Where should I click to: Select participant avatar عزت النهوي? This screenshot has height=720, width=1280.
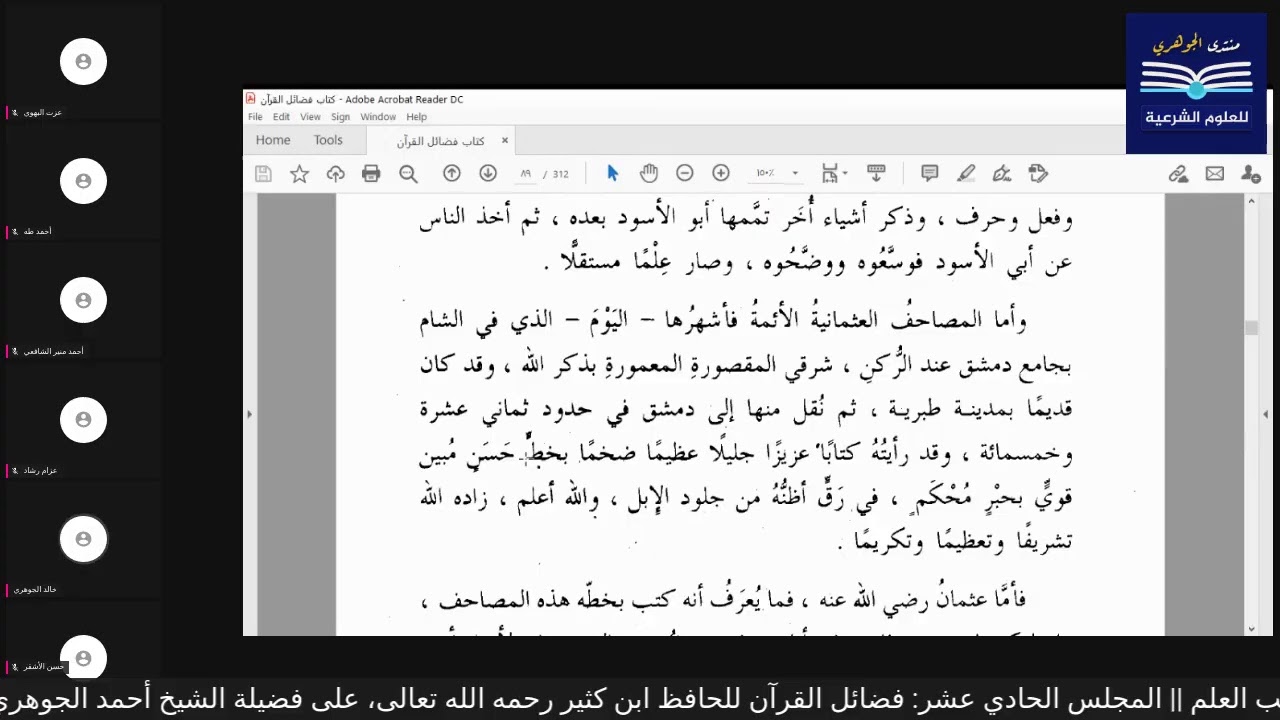click(x=83, y=62)
